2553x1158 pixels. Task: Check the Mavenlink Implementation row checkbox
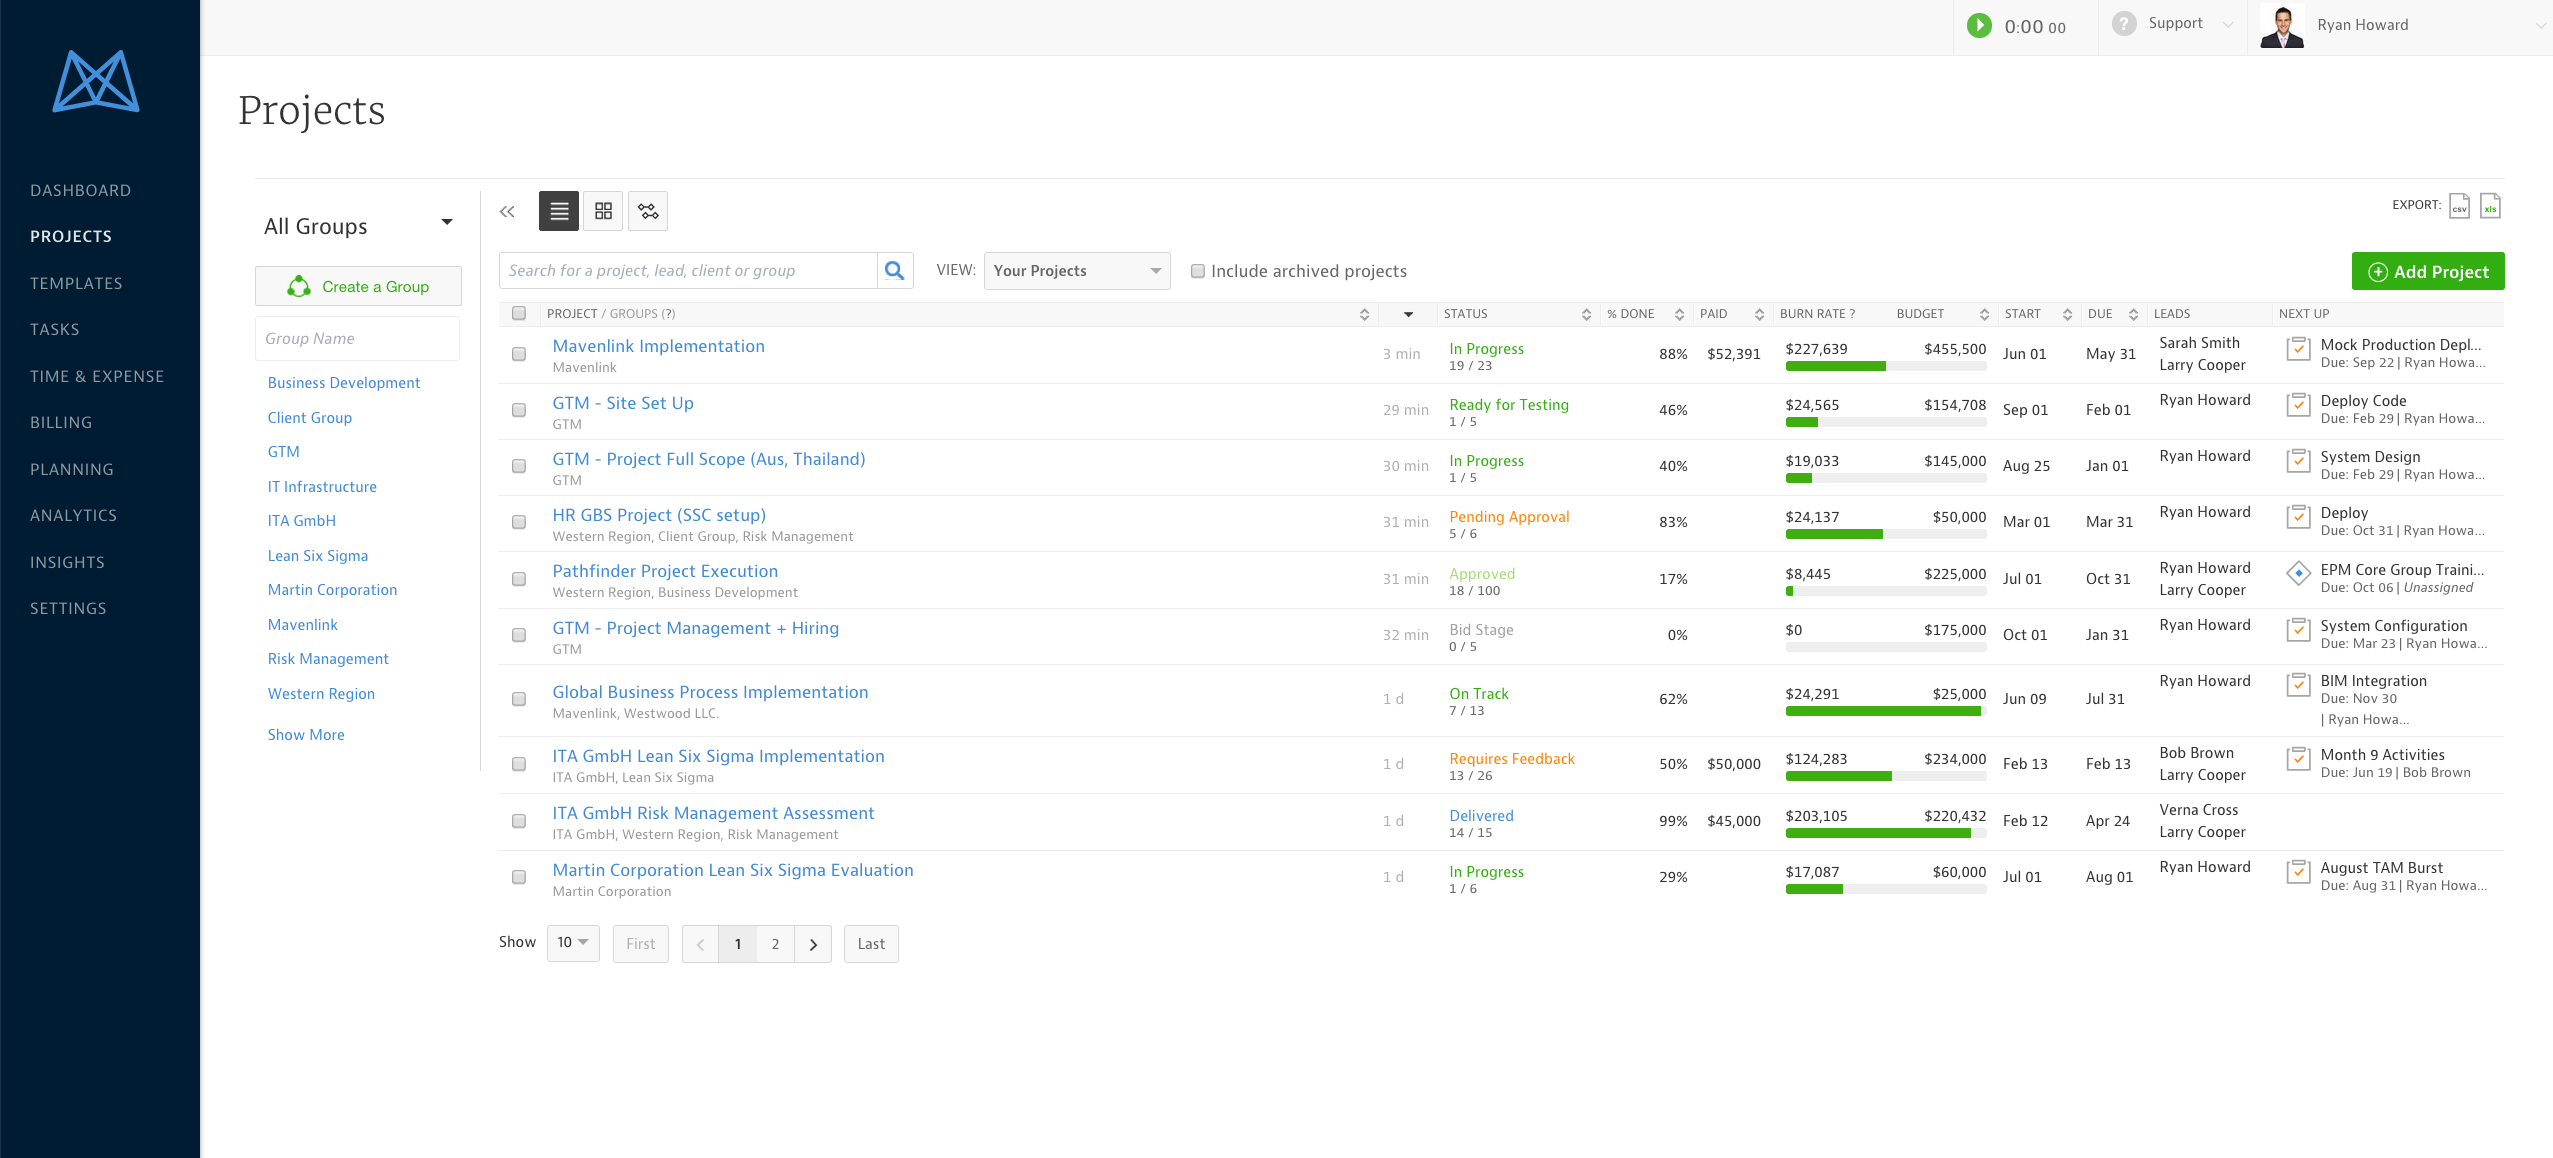click(x=519, y=354)
